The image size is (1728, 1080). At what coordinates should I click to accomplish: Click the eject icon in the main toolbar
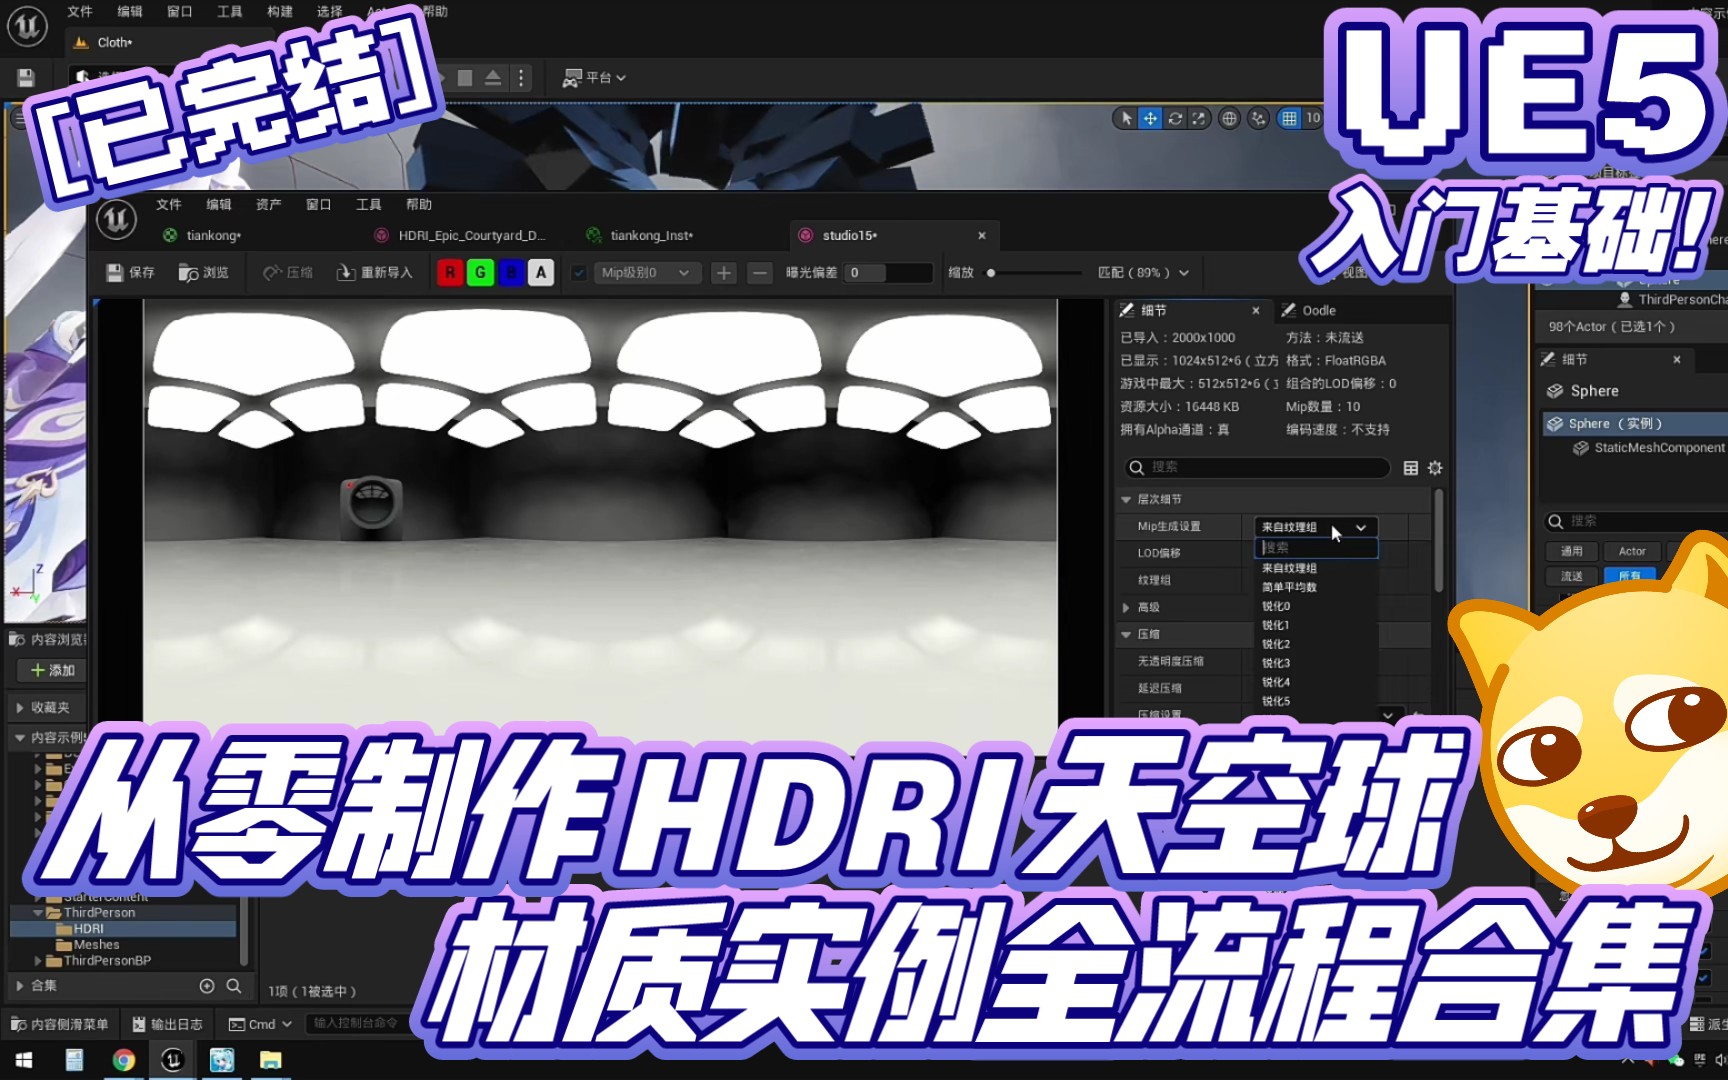(493, 78)
